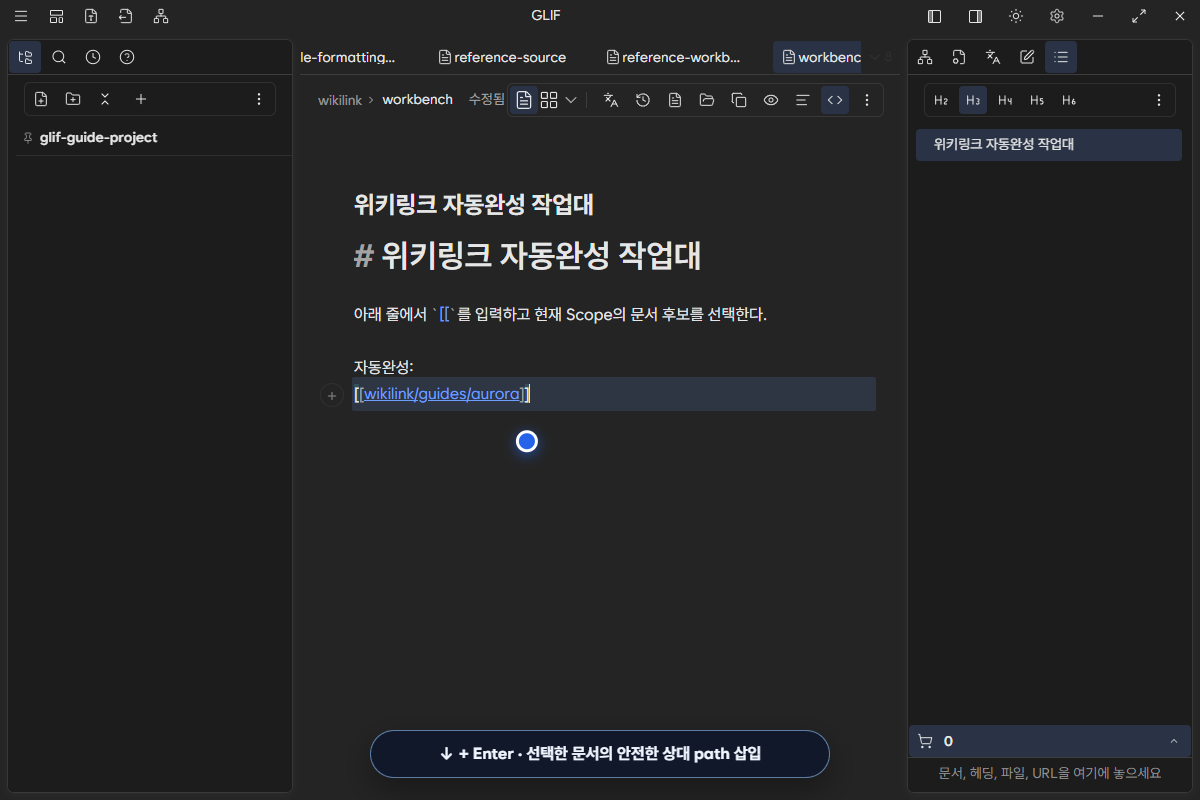Collapse all folders in file explorer

105,99
